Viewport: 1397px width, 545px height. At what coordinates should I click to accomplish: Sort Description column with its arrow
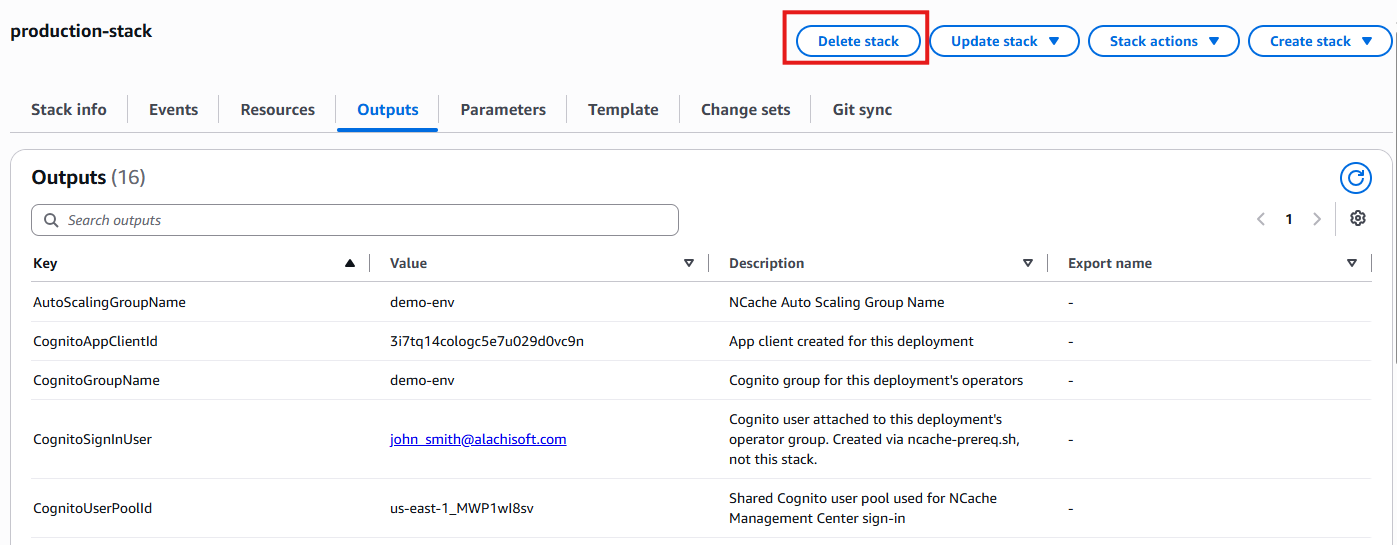(x=1028, y=263)
